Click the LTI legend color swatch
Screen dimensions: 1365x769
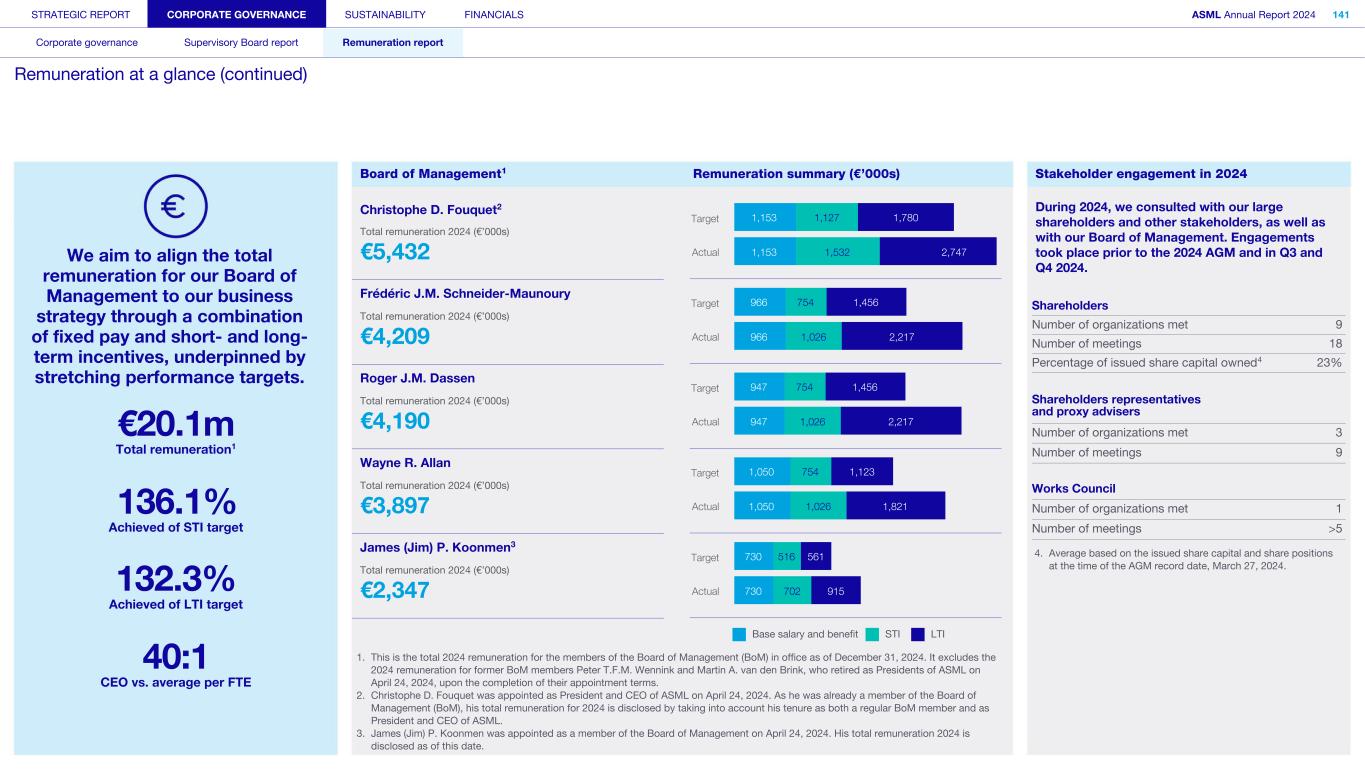pyautogui.click(x=918, y=634)
